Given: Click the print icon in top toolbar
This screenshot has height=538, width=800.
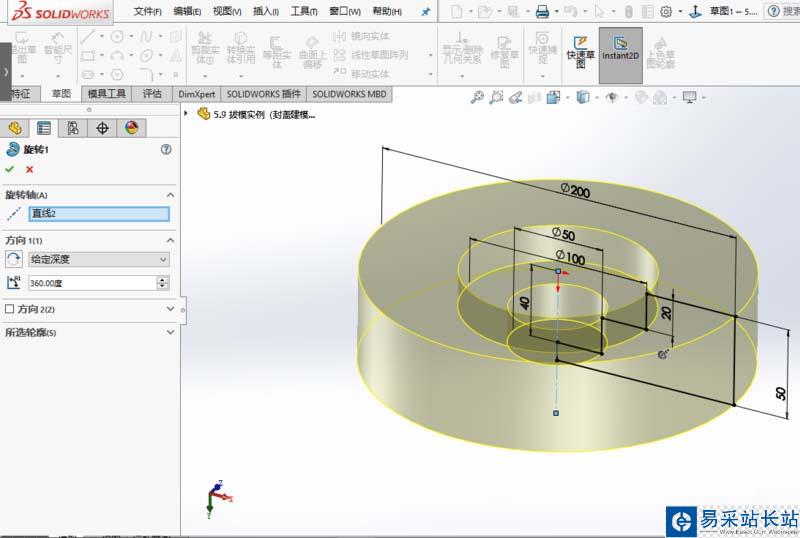Looking at the screenshot, I should click(542, 11).
